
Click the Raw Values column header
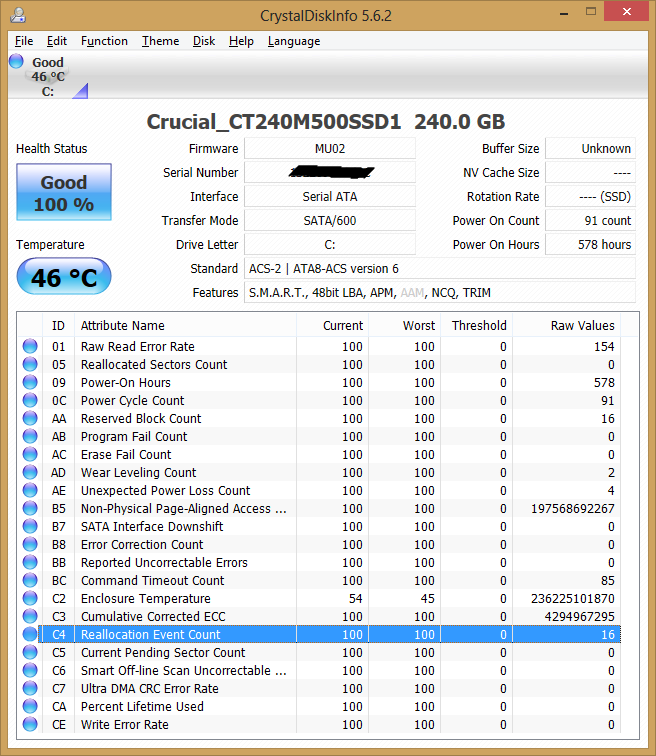pyautogui.click(x=582, y=325)
